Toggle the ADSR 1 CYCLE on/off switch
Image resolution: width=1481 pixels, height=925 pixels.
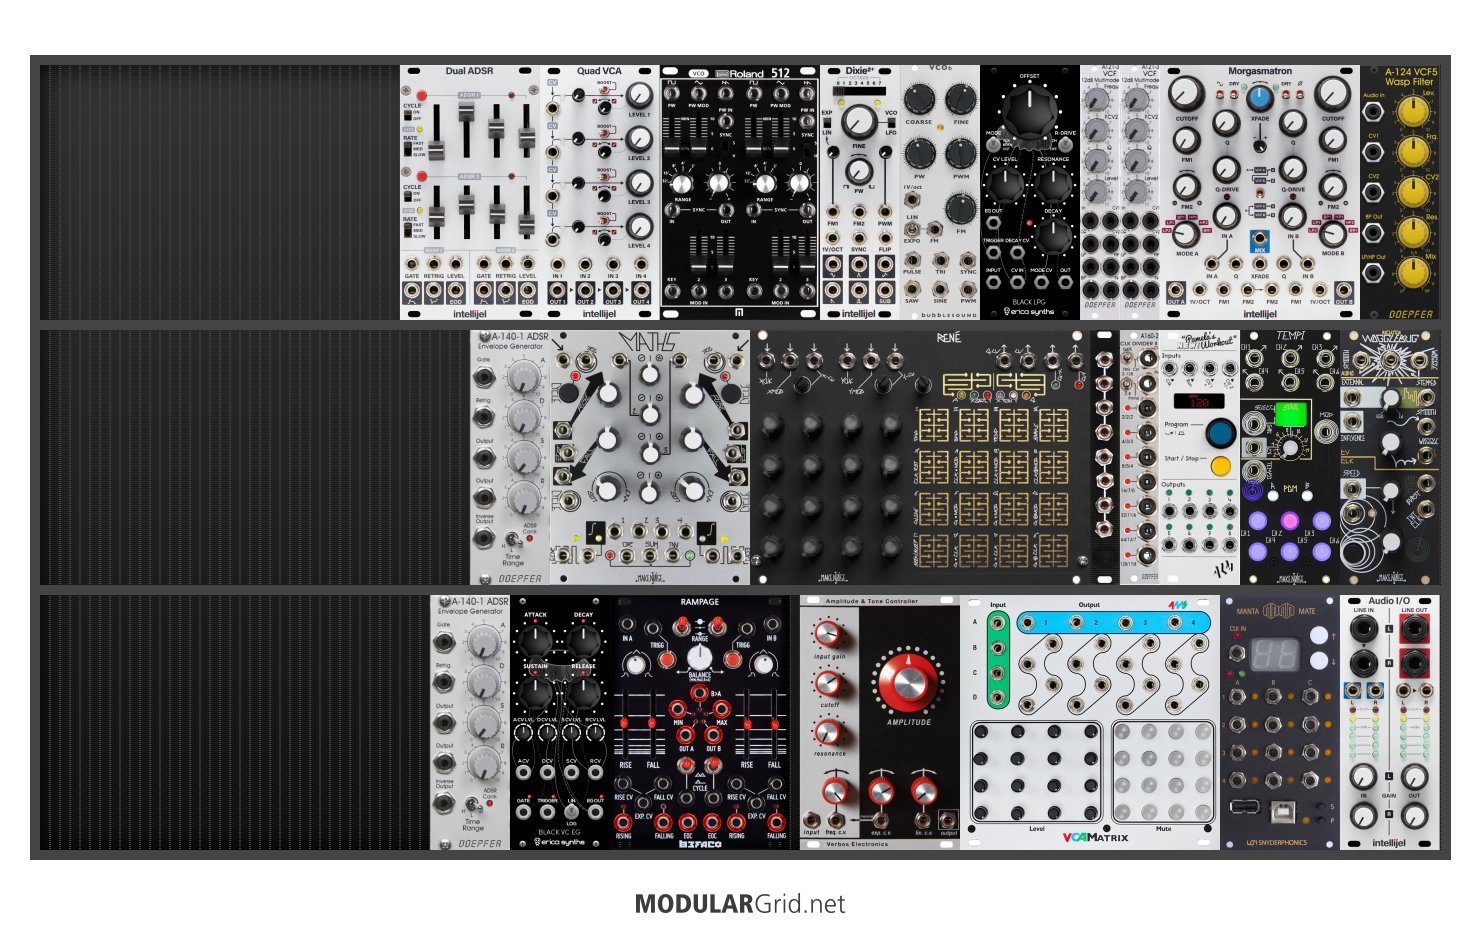tap(408, 117)
